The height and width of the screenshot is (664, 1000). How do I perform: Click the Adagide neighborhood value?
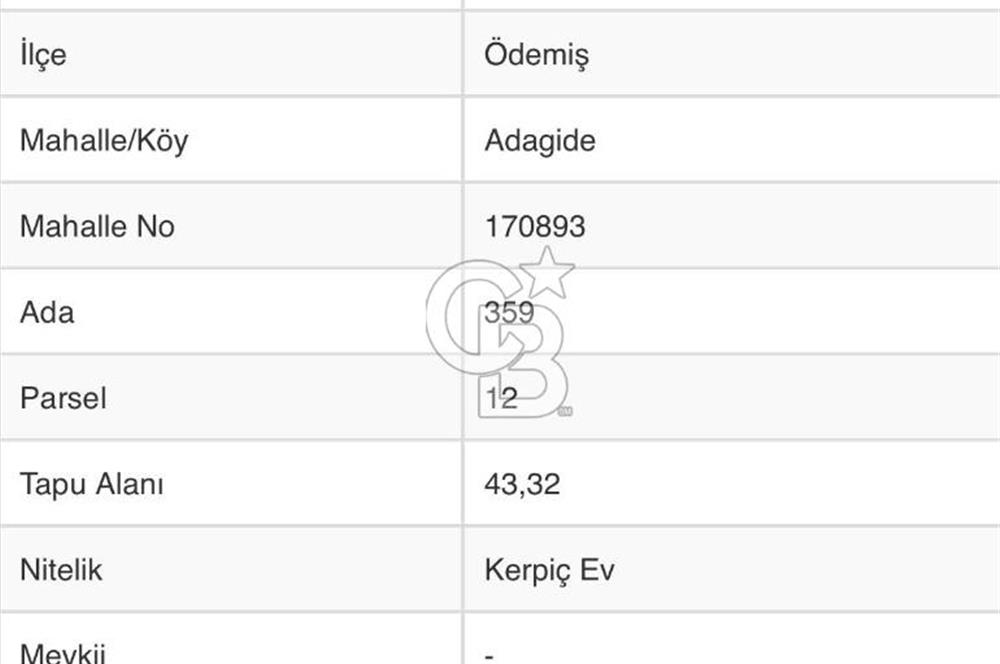[x=539, y=140]
